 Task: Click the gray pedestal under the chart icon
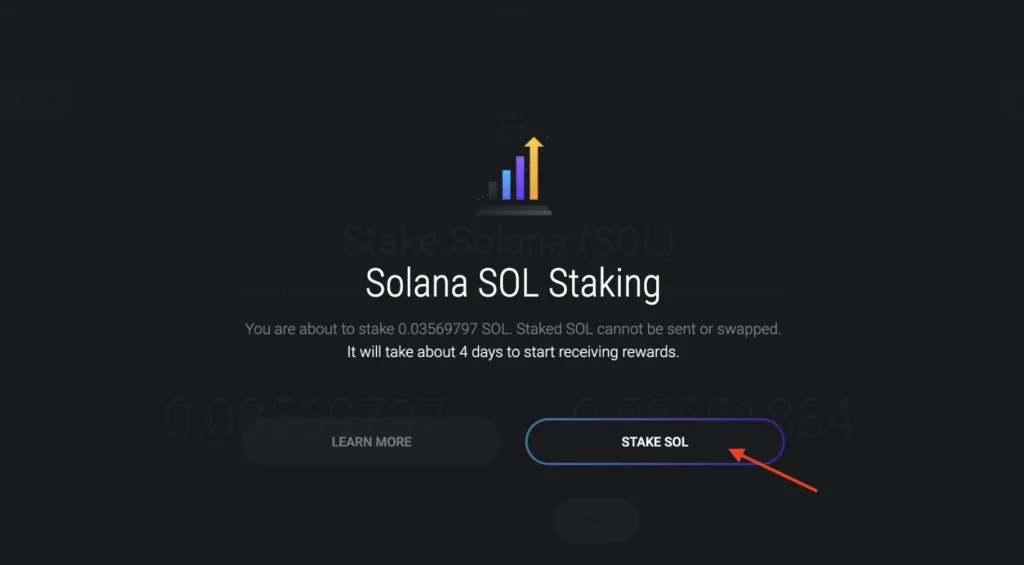point(513,210)
